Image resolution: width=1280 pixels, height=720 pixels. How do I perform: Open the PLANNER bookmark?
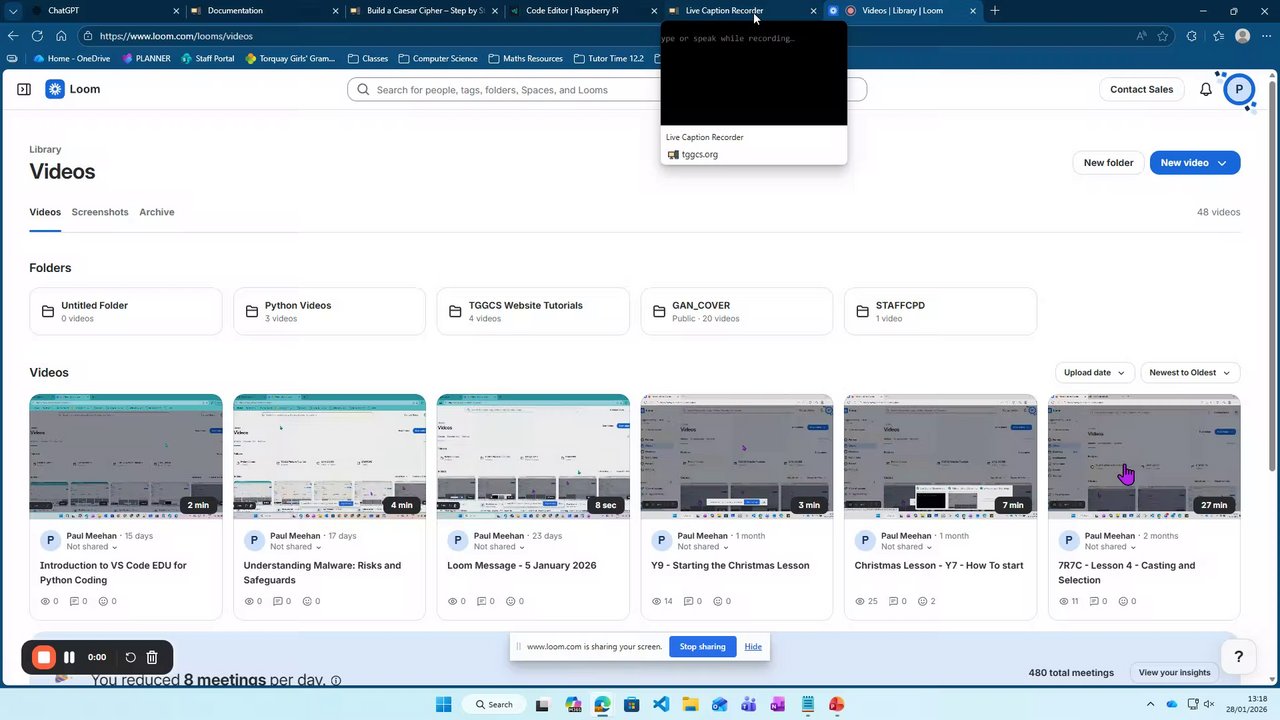click(x=146, y=59)
